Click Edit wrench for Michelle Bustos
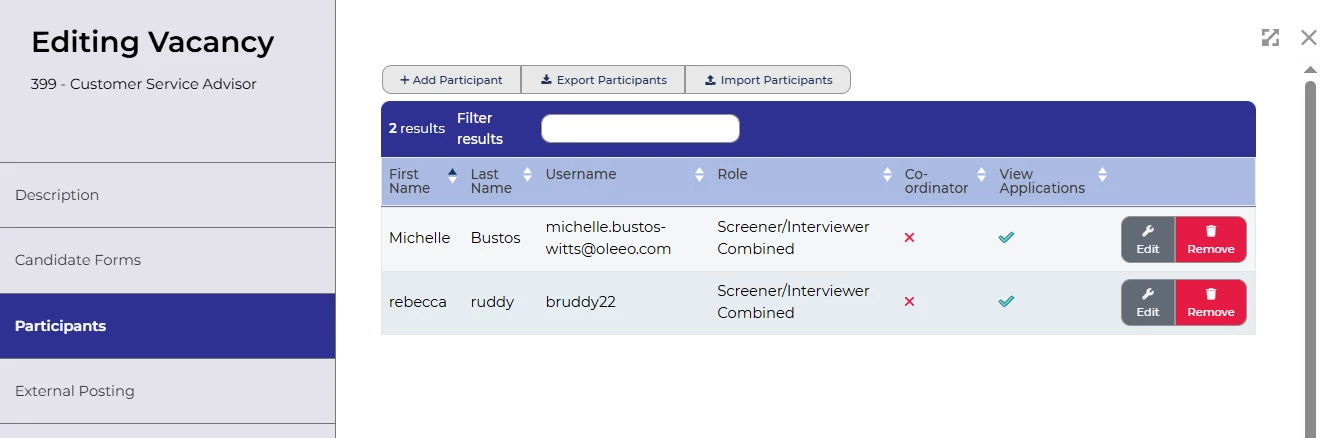The height and width of the screenshot is (438, 1325). [x=1148, y=240]
